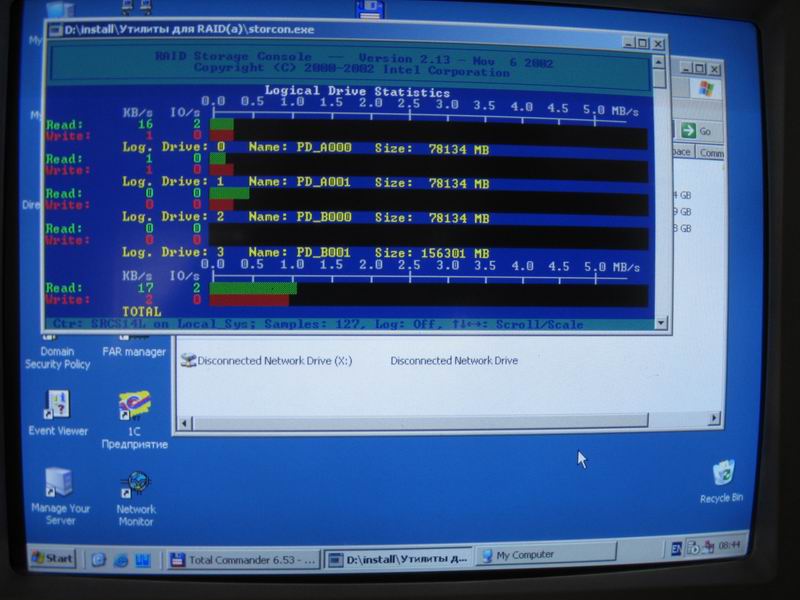800x600 pixels.
Task: Click the 'Logical Drive Statistics' heading
Action: point(357,91)
